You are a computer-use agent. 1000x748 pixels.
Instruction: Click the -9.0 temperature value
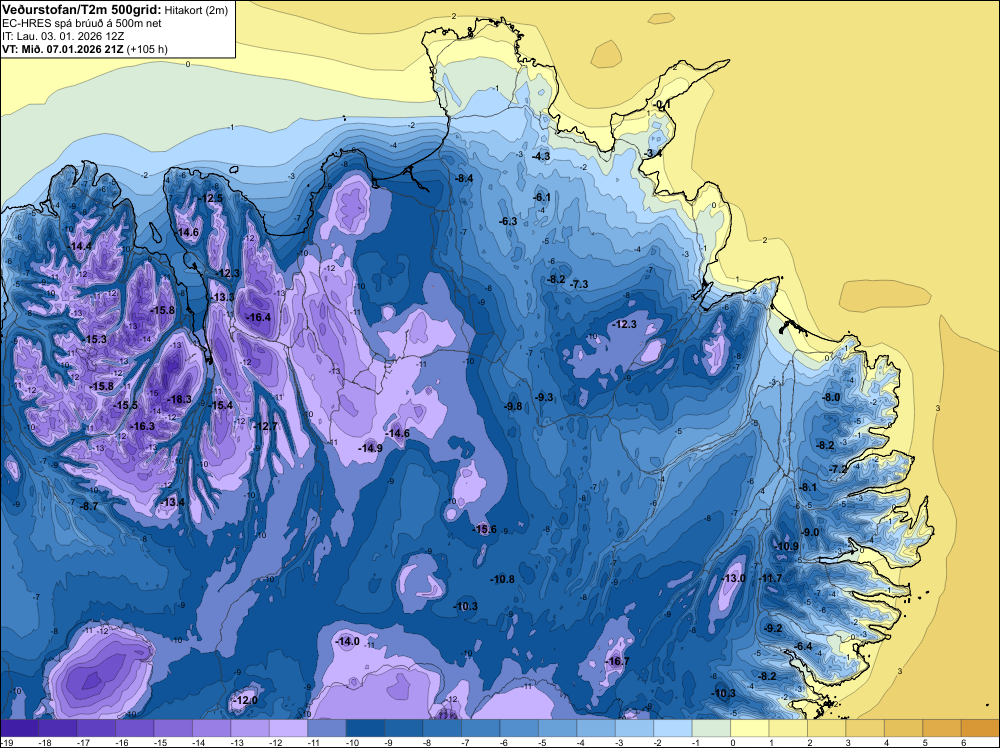(x=810, y=532)
